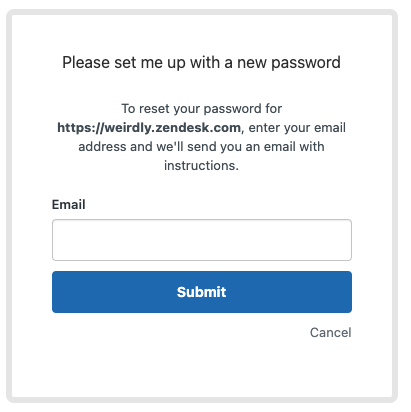Click the blue Submit button
This screenshot has width=411, height=412.
[x=202, y=292]
